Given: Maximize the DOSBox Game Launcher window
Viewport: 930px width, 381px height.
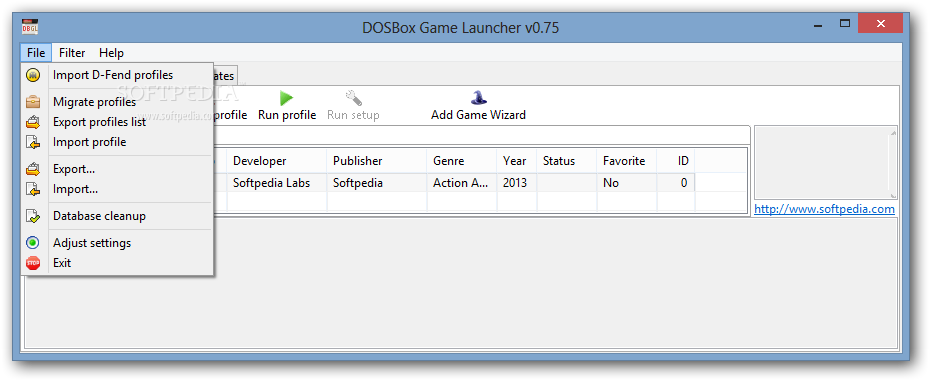Looking at the screenshot, I should (x=845, y=24).
